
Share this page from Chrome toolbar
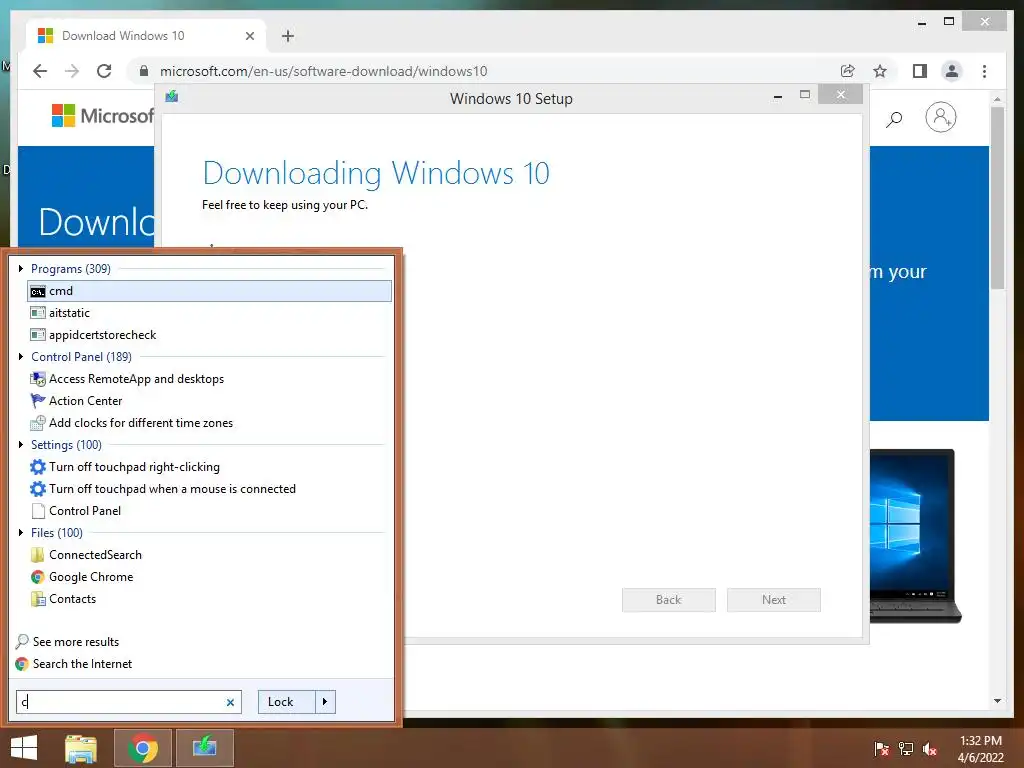tap(848, 71)
